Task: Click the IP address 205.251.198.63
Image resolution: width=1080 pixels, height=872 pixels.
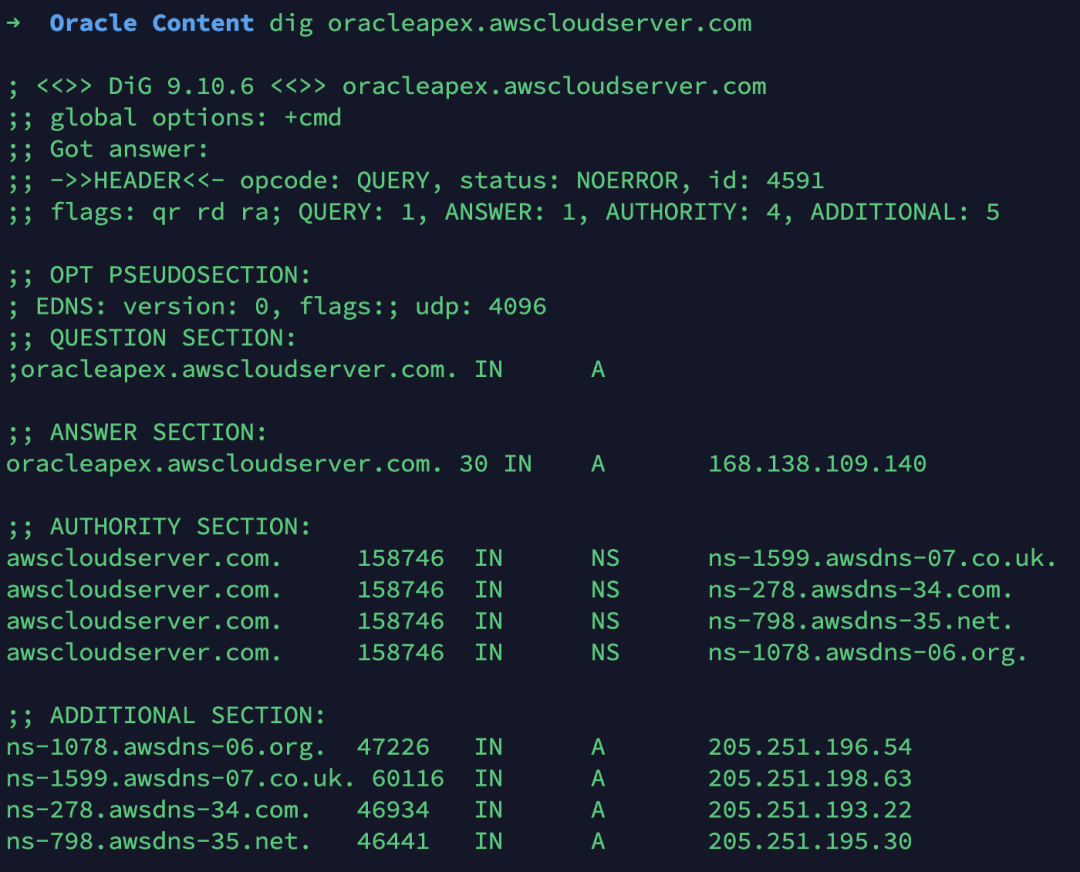Action: pos(810,778)
